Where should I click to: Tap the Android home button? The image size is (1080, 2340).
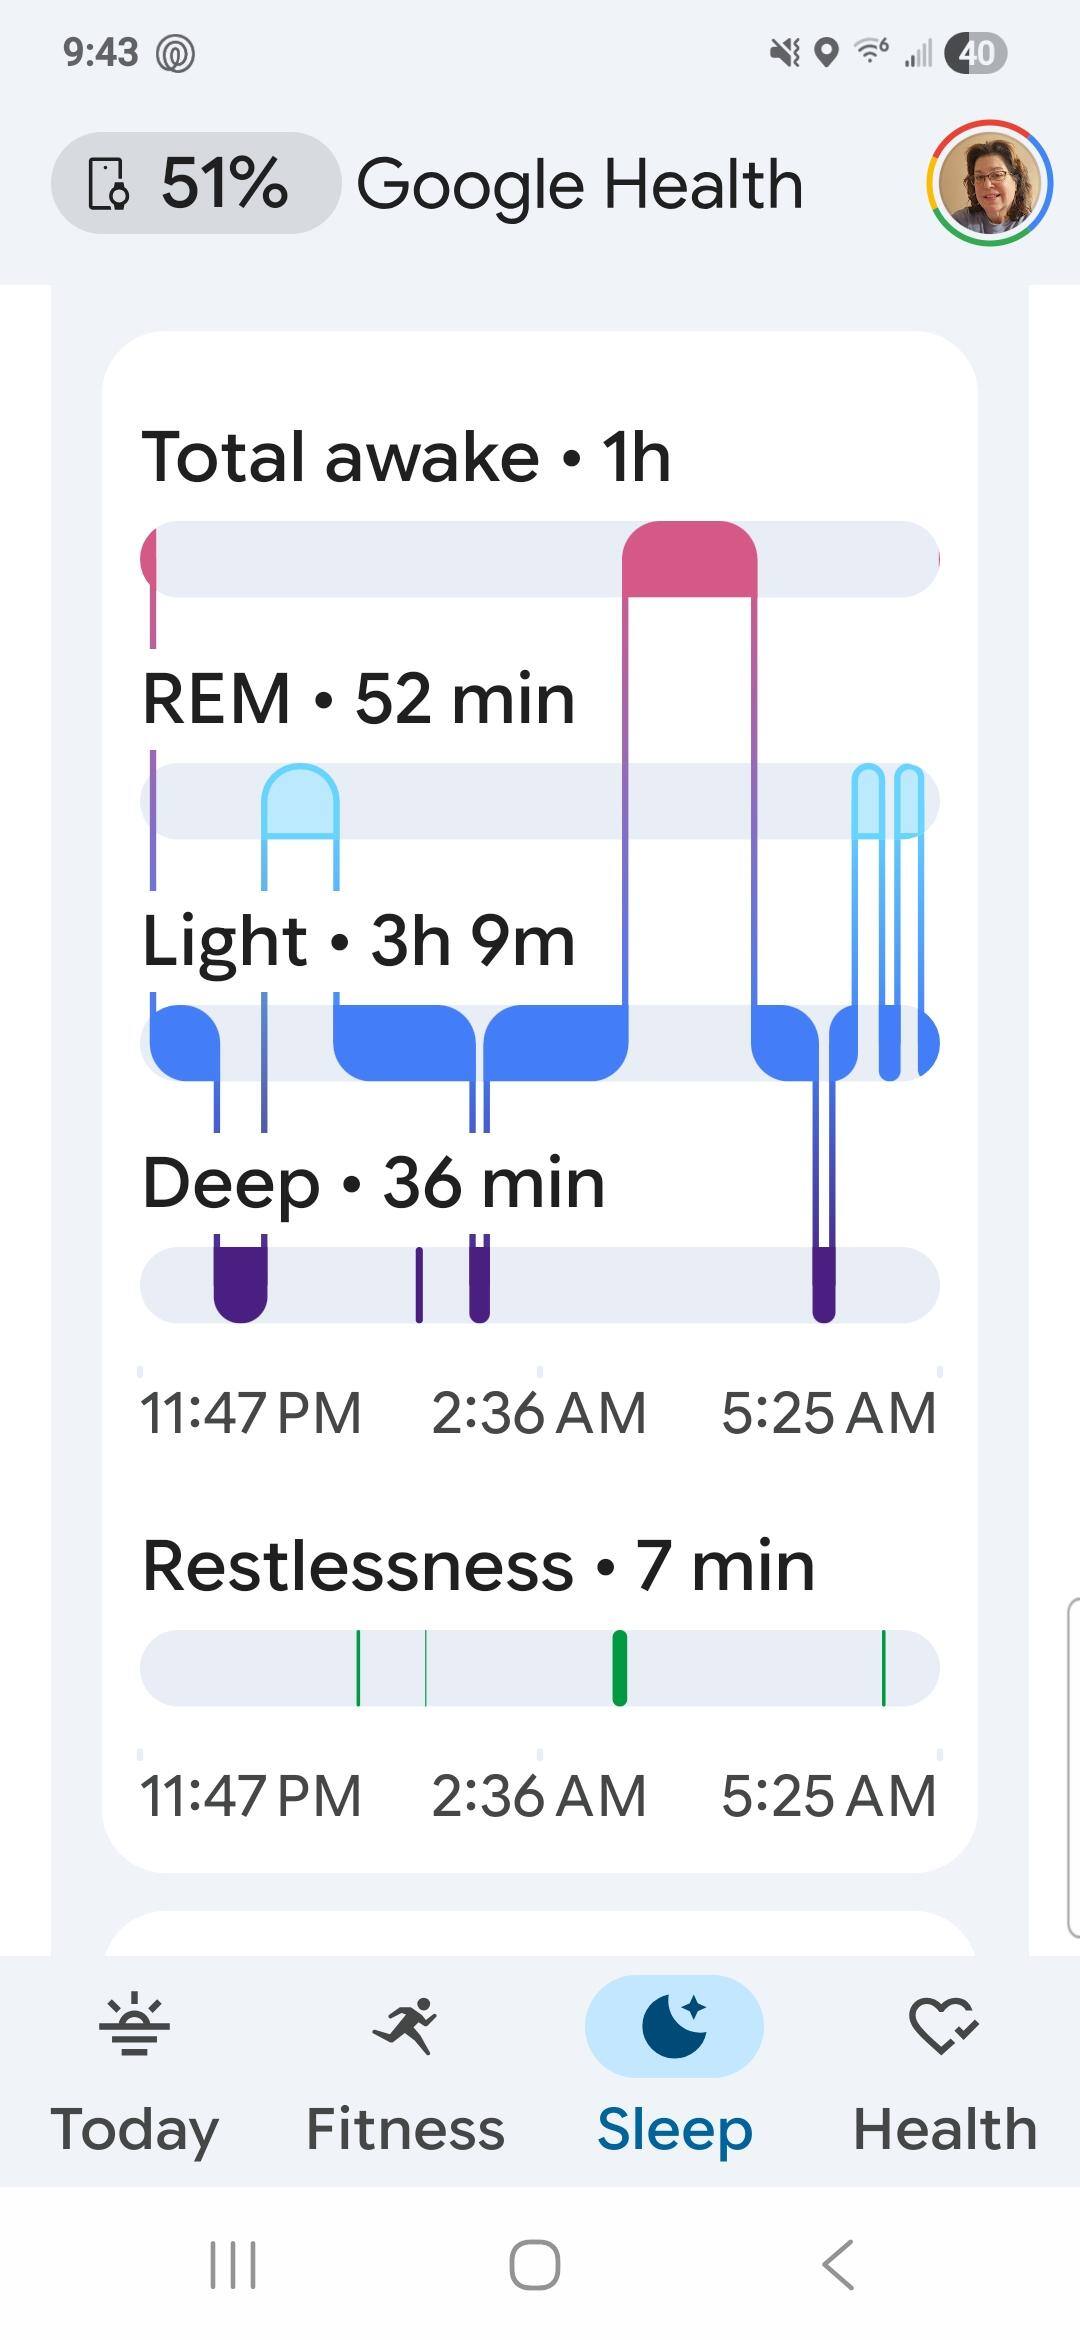535,2264
